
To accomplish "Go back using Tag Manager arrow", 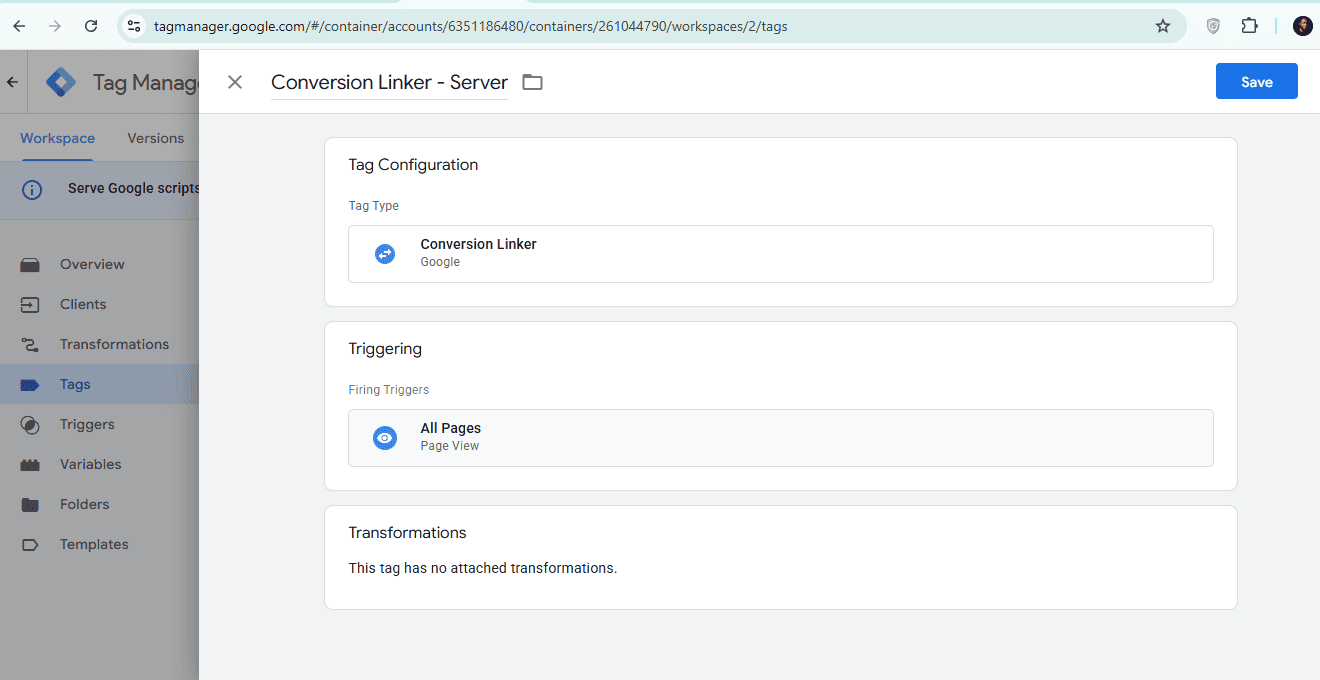I will (x=12, y=82).
